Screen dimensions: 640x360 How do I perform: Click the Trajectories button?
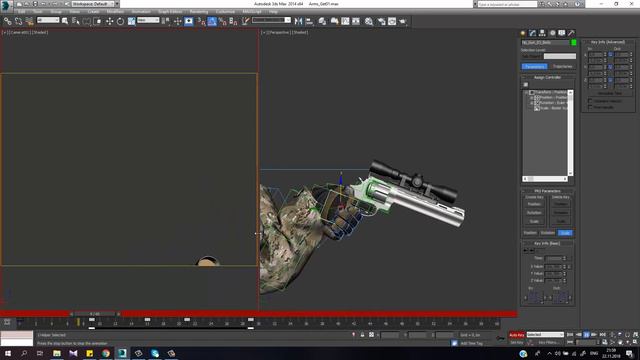click(562, 66)
